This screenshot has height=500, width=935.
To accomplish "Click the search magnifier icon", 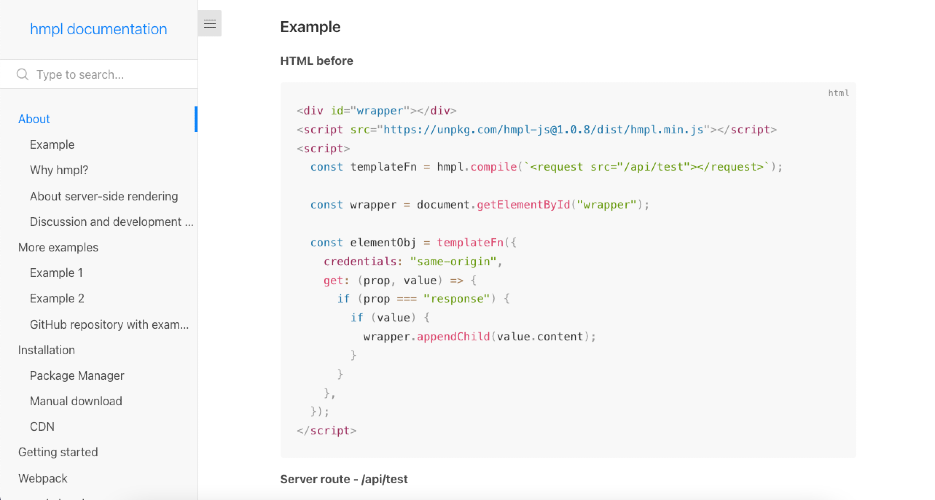I will coord(23,74).
